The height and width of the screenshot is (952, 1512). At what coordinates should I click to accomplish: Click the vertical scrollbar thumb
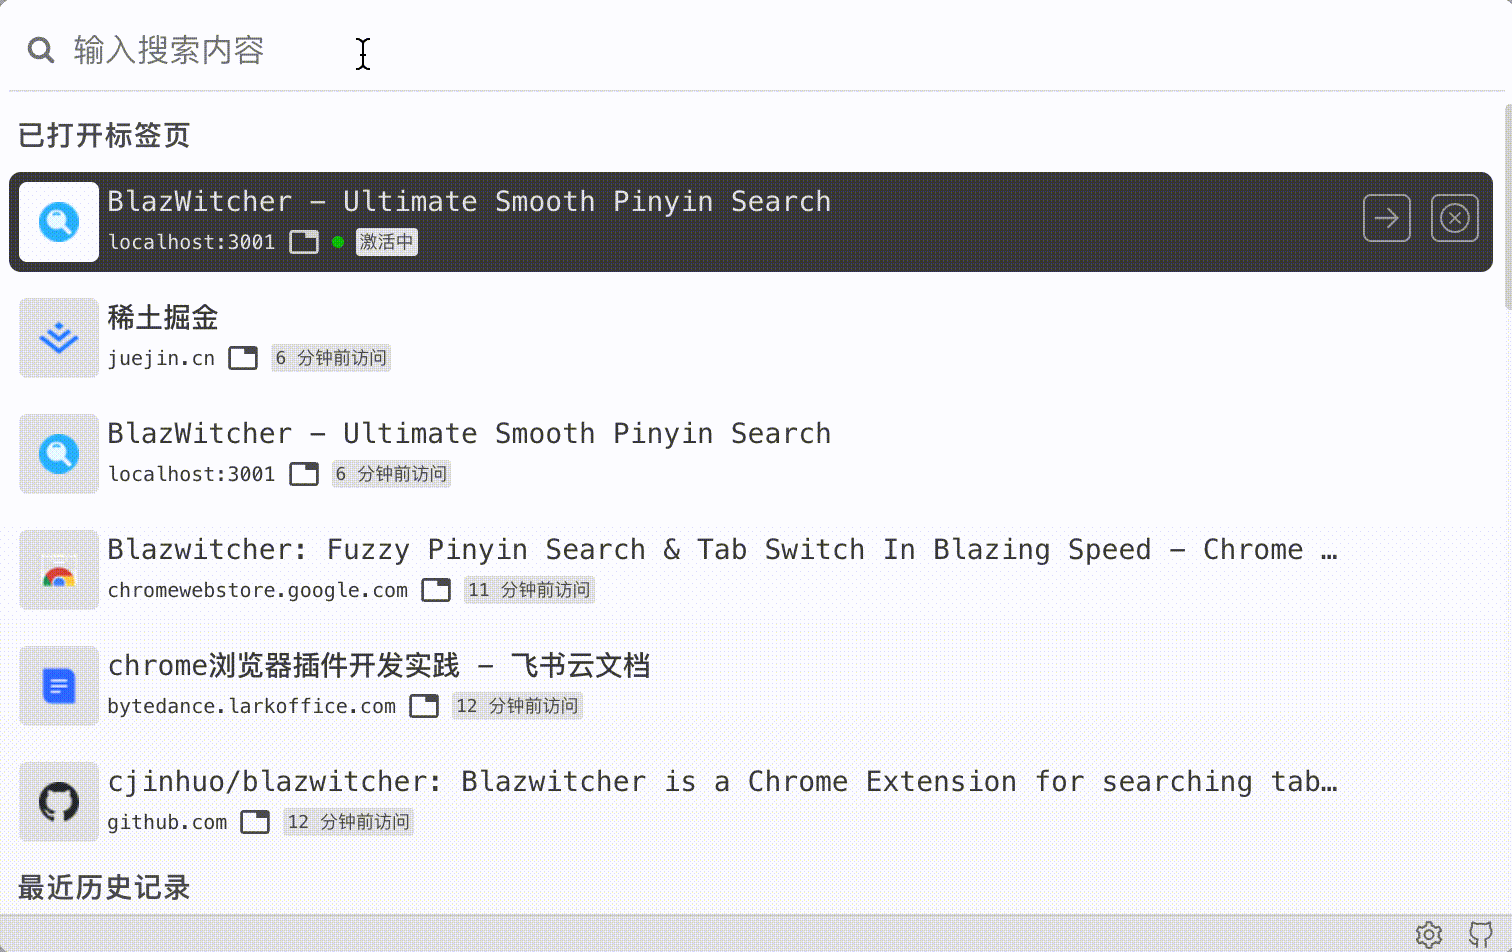[1508, 205]
